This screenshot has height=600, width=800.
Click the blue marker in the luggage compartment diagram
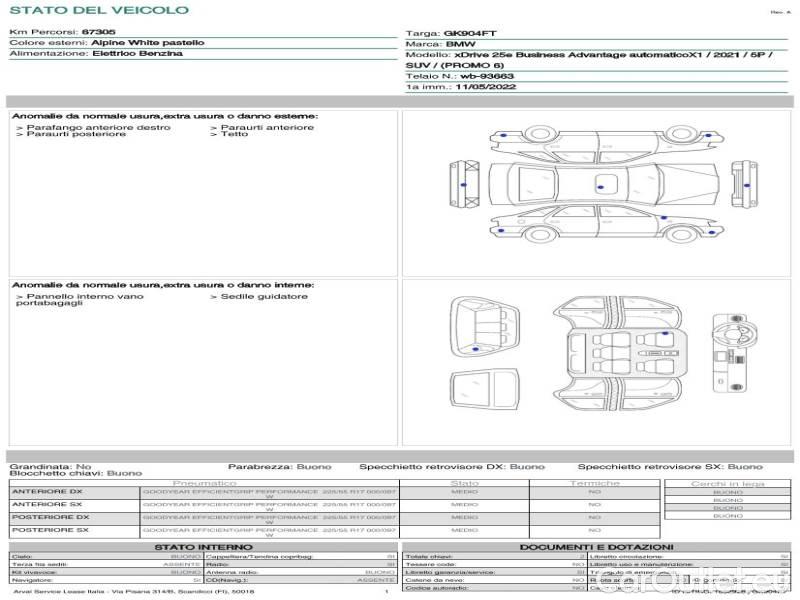pyautogui.click(x=476, y=349)
